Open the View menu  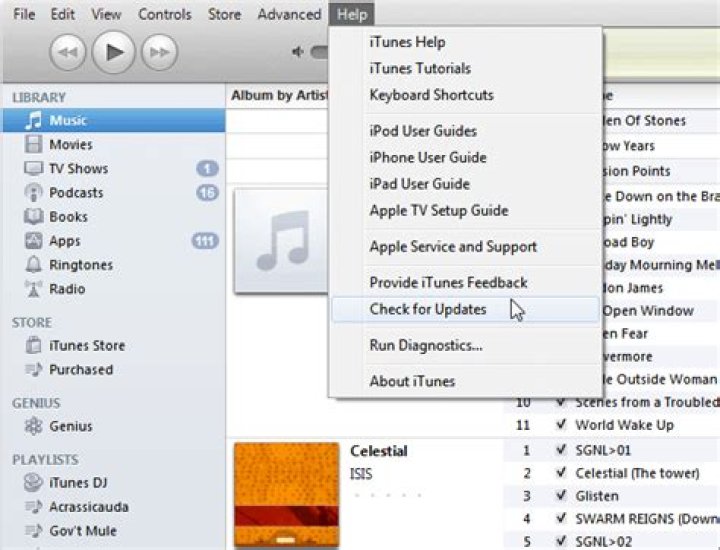106,14
